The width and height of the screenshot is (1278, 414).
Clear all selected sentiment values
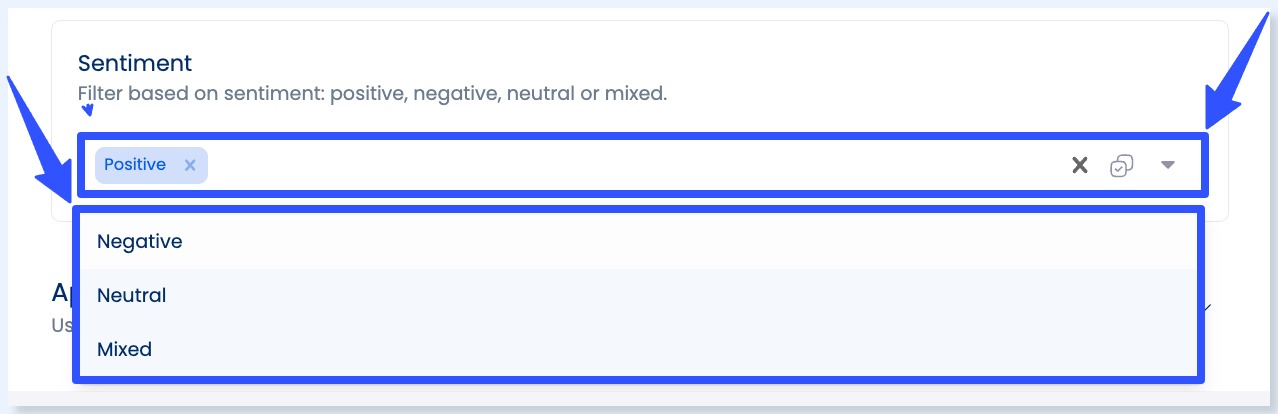pyautogui.click(x=1080, y=166)
